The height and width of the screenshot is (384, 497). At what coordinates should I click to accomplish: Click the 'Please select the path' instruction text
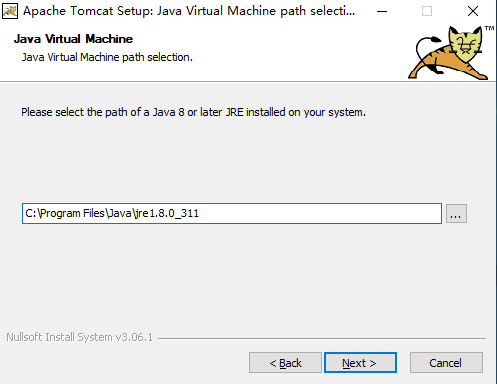[75, 112]
